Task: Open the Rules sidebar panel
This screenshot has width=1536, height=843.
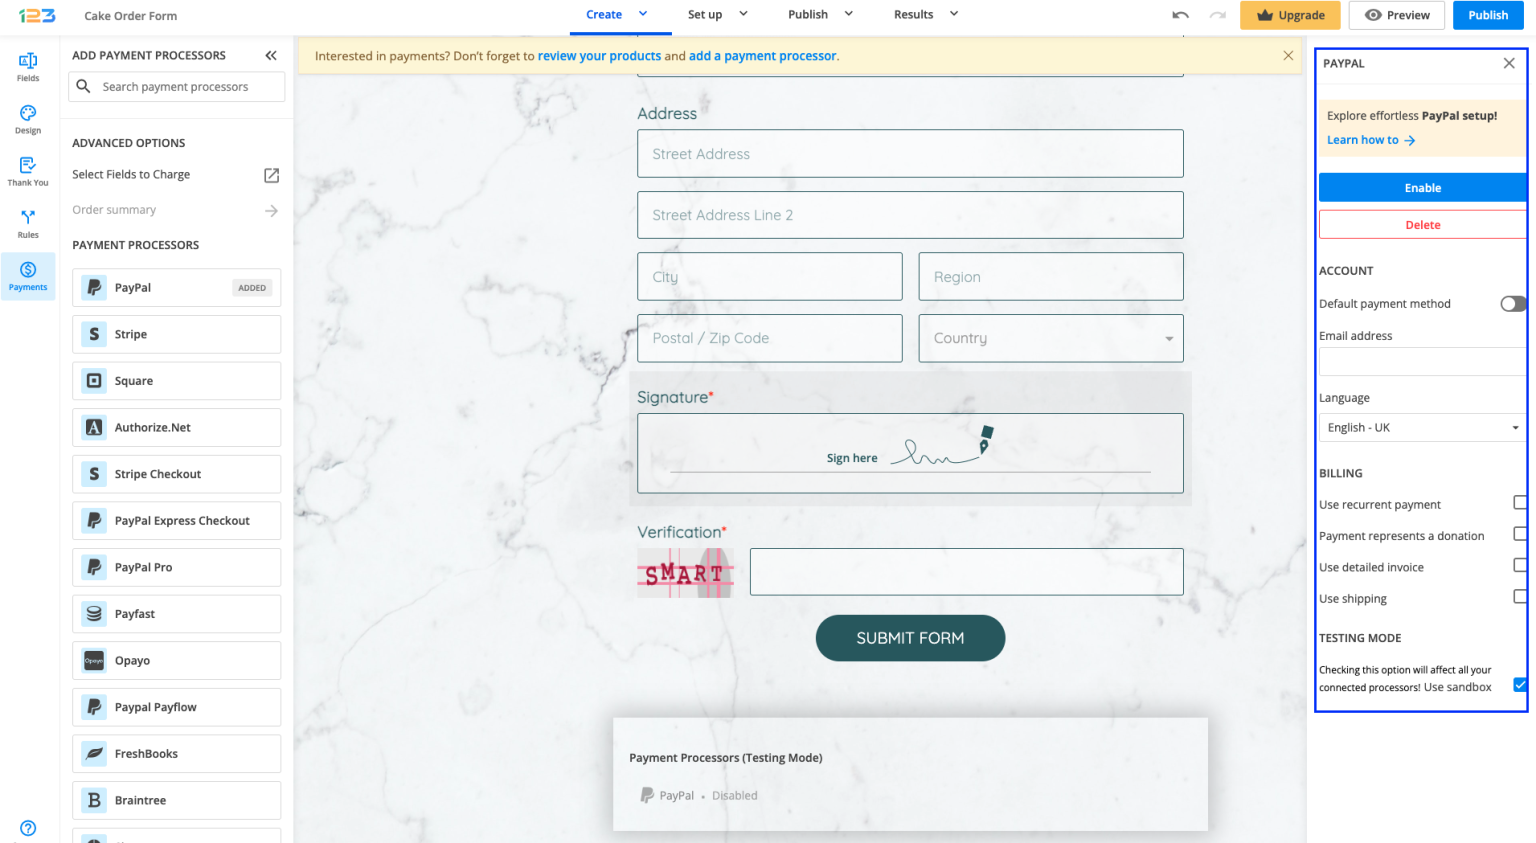Action: [28, 223]
